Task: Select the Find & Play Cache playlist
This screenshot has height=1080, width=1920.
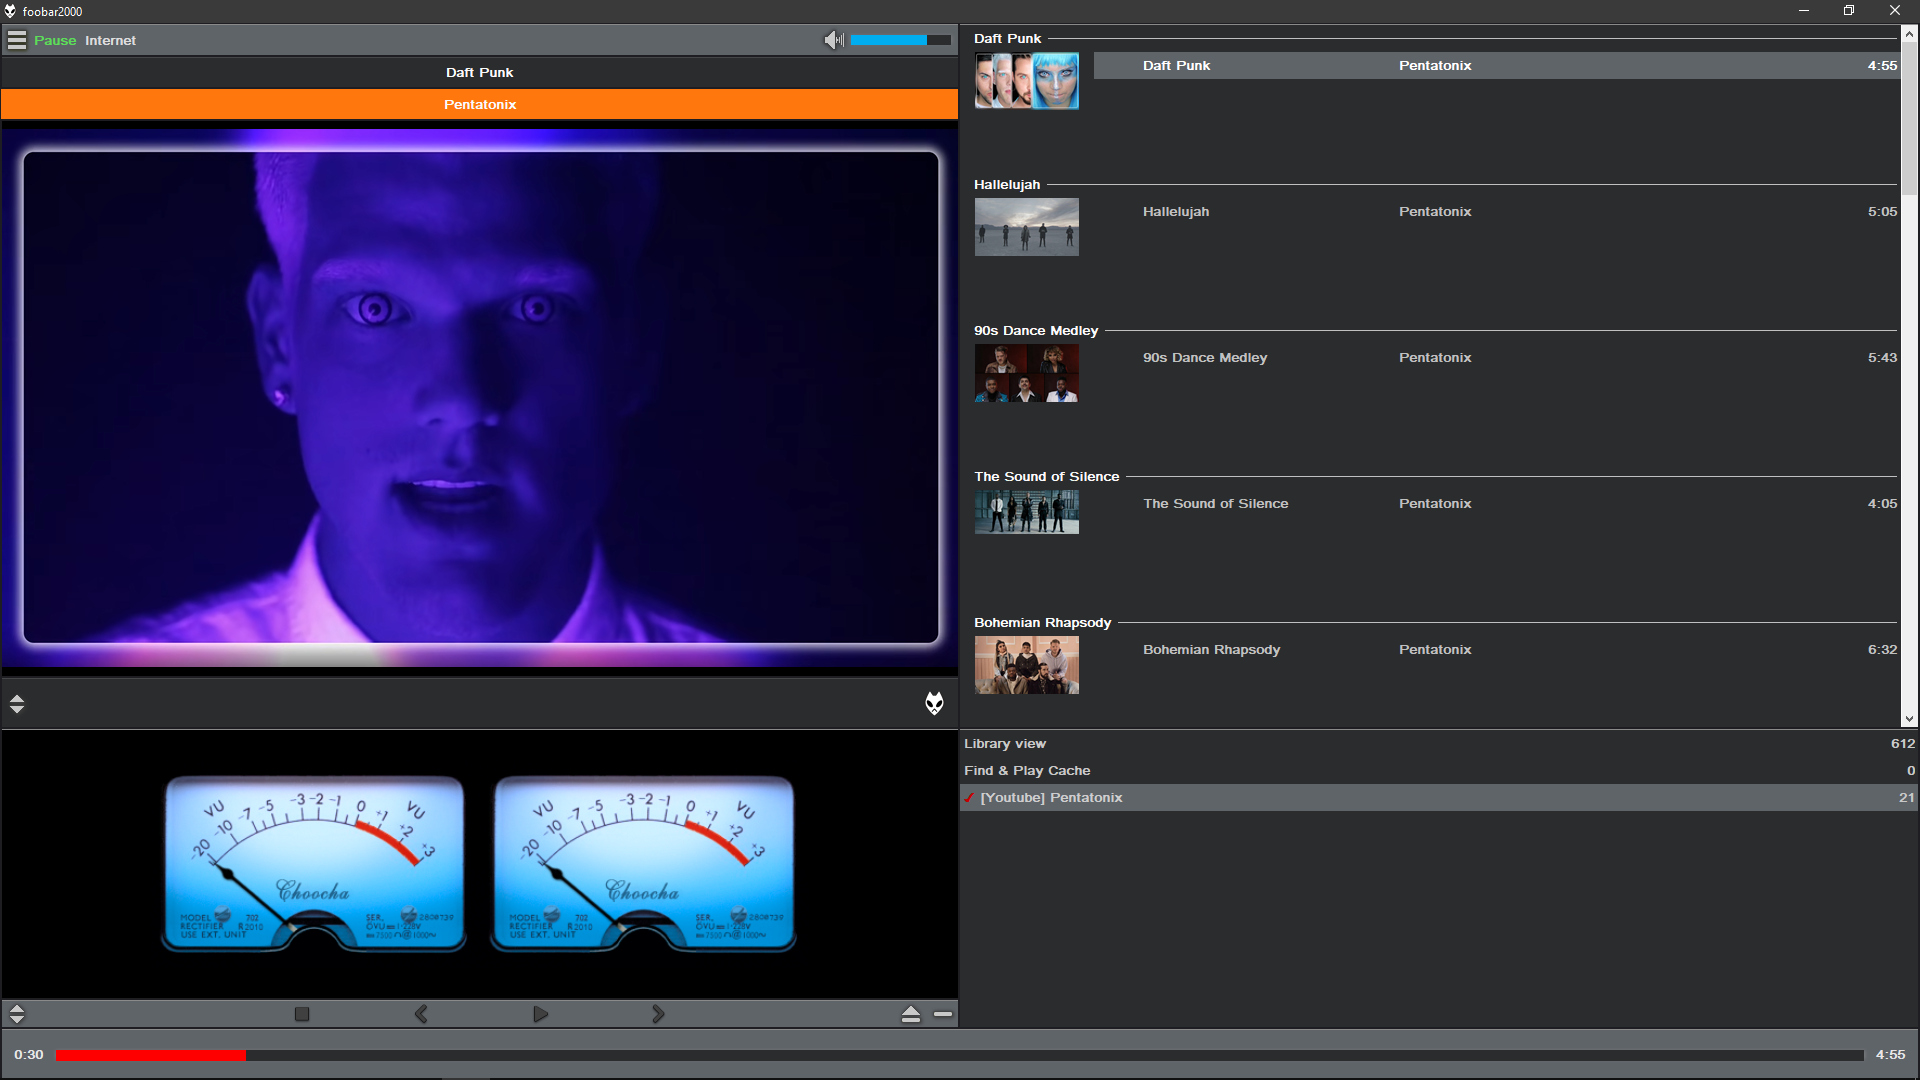Action: point(1027,770)
